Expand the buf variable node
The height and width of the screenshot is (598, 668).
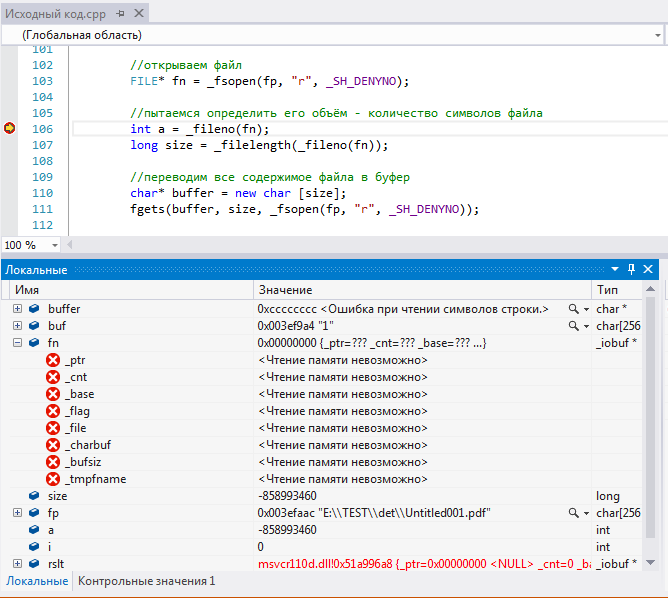tap(17, 326)
